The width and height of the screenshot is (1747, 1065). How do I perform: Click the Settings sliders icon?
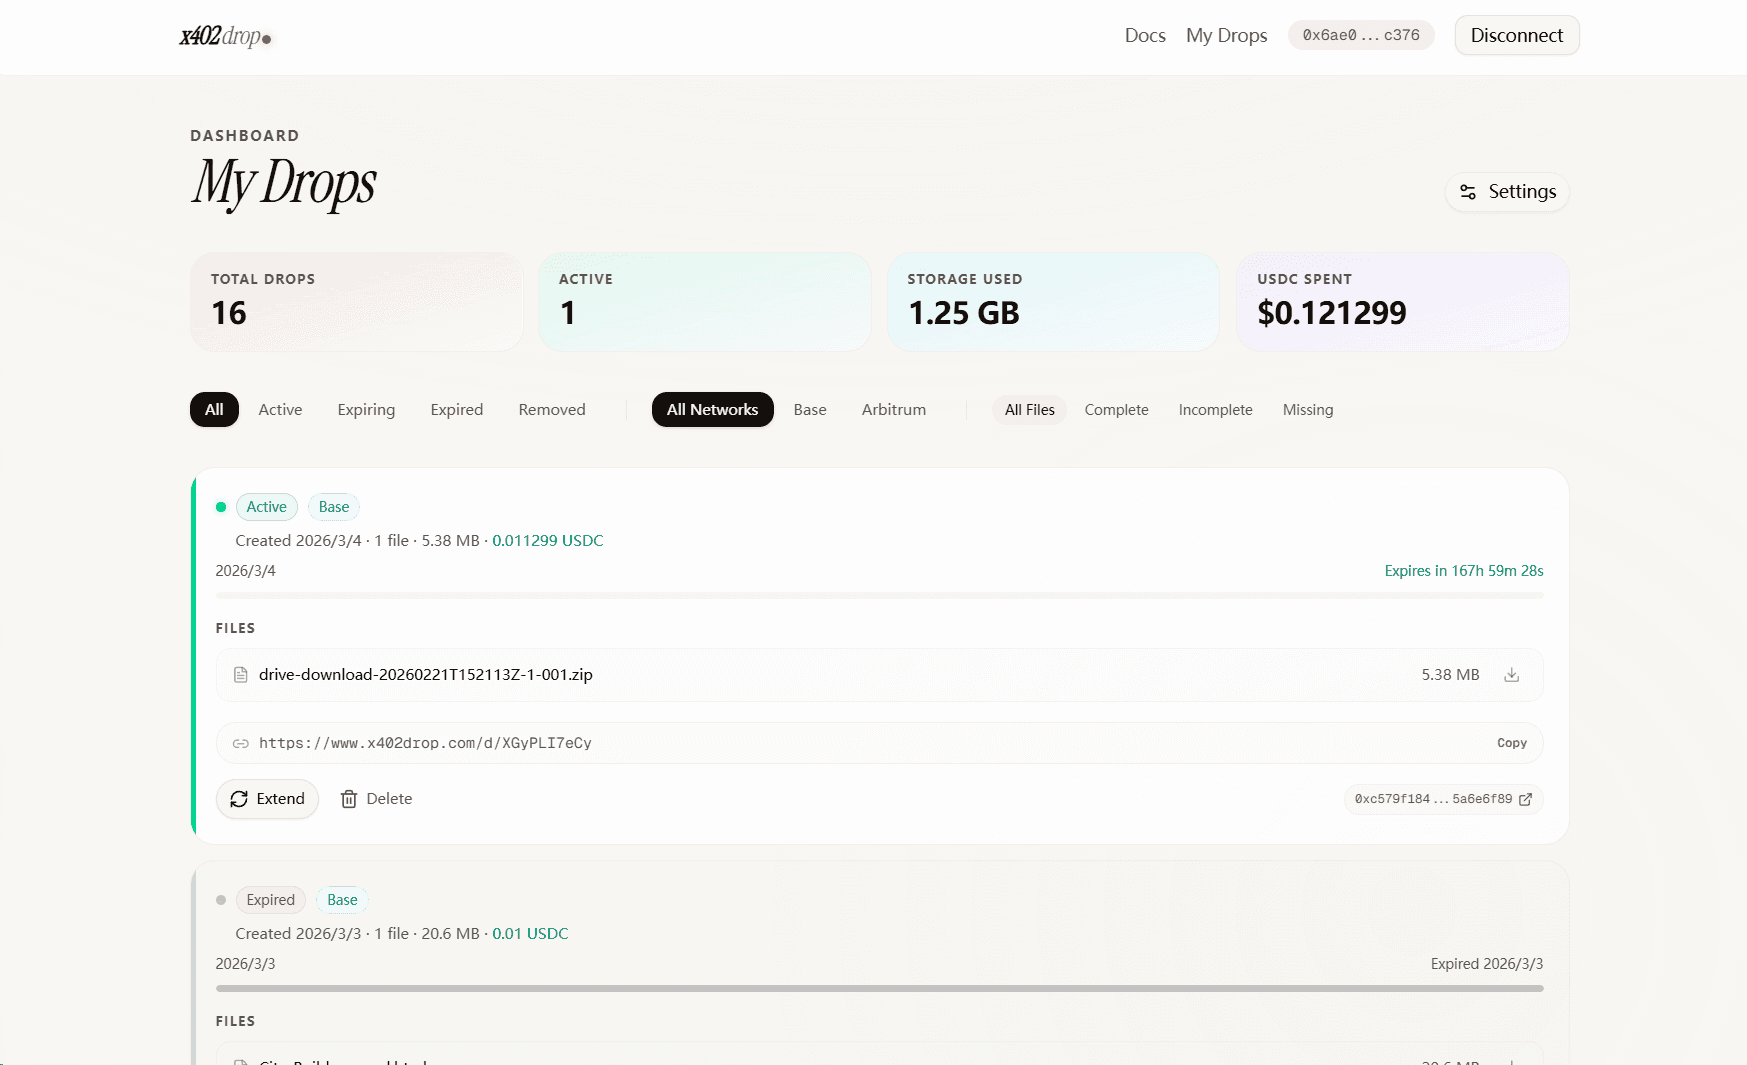[1467, 192]
